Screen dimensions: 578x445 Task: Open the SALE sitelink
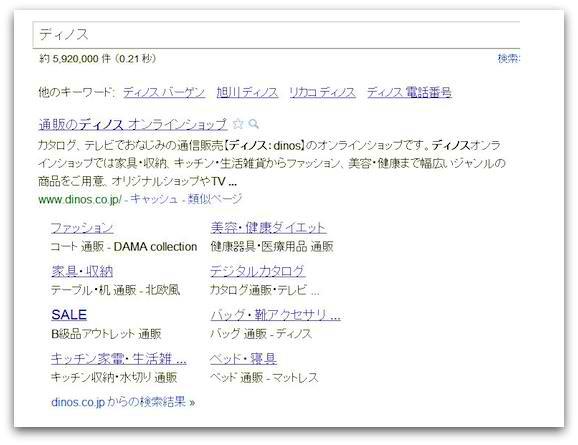(69, 315)
